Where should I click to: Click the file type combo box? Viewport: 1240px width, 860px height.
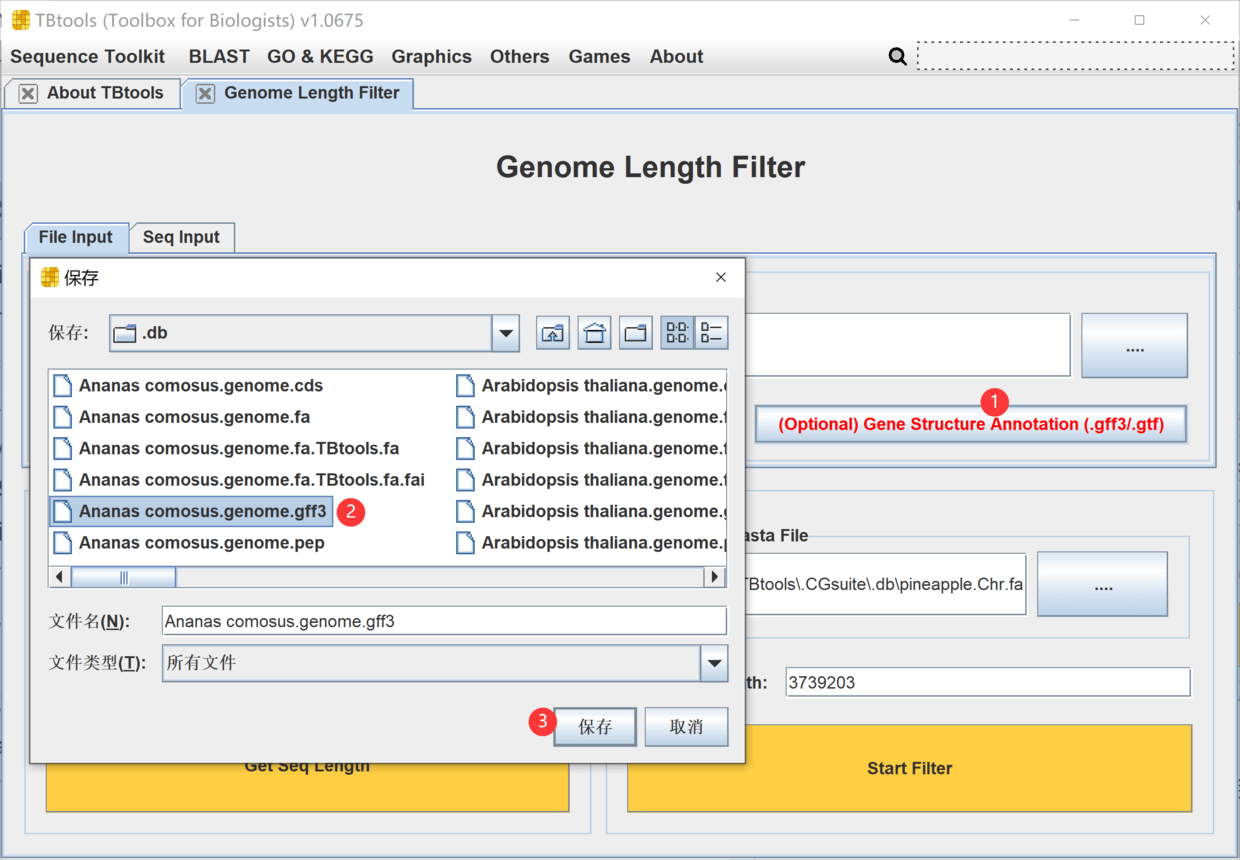[445, 663]
